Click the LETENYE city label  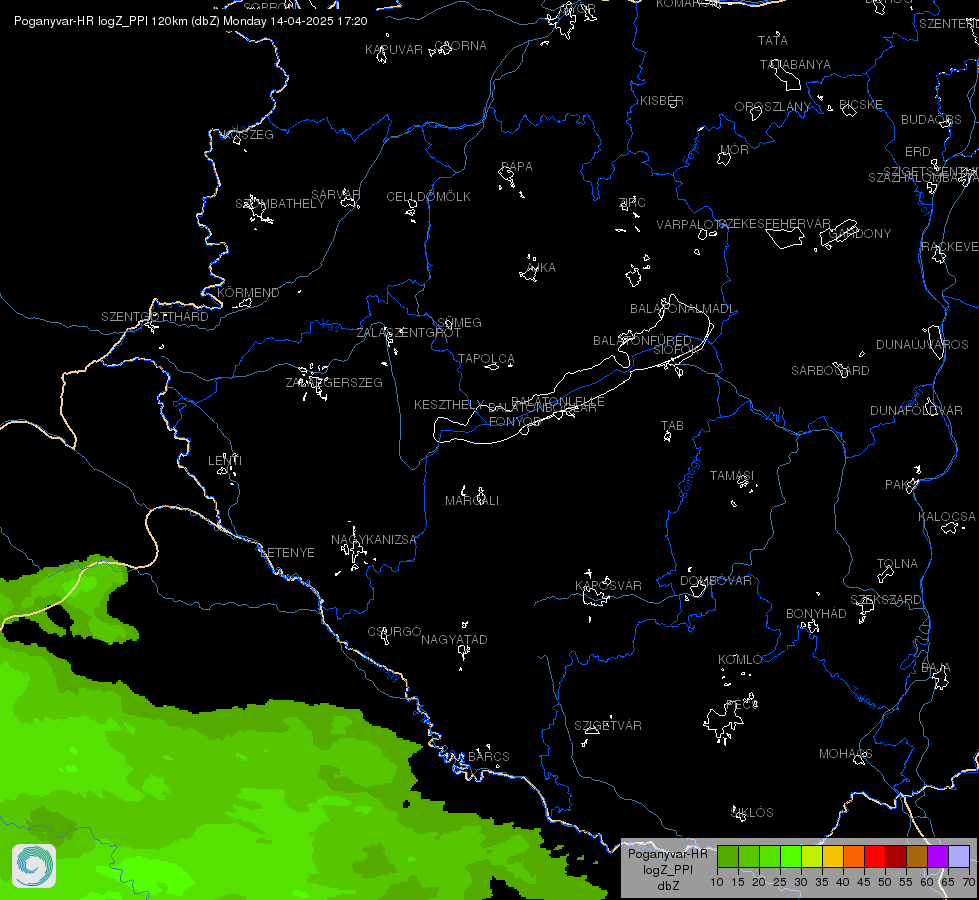287,553
